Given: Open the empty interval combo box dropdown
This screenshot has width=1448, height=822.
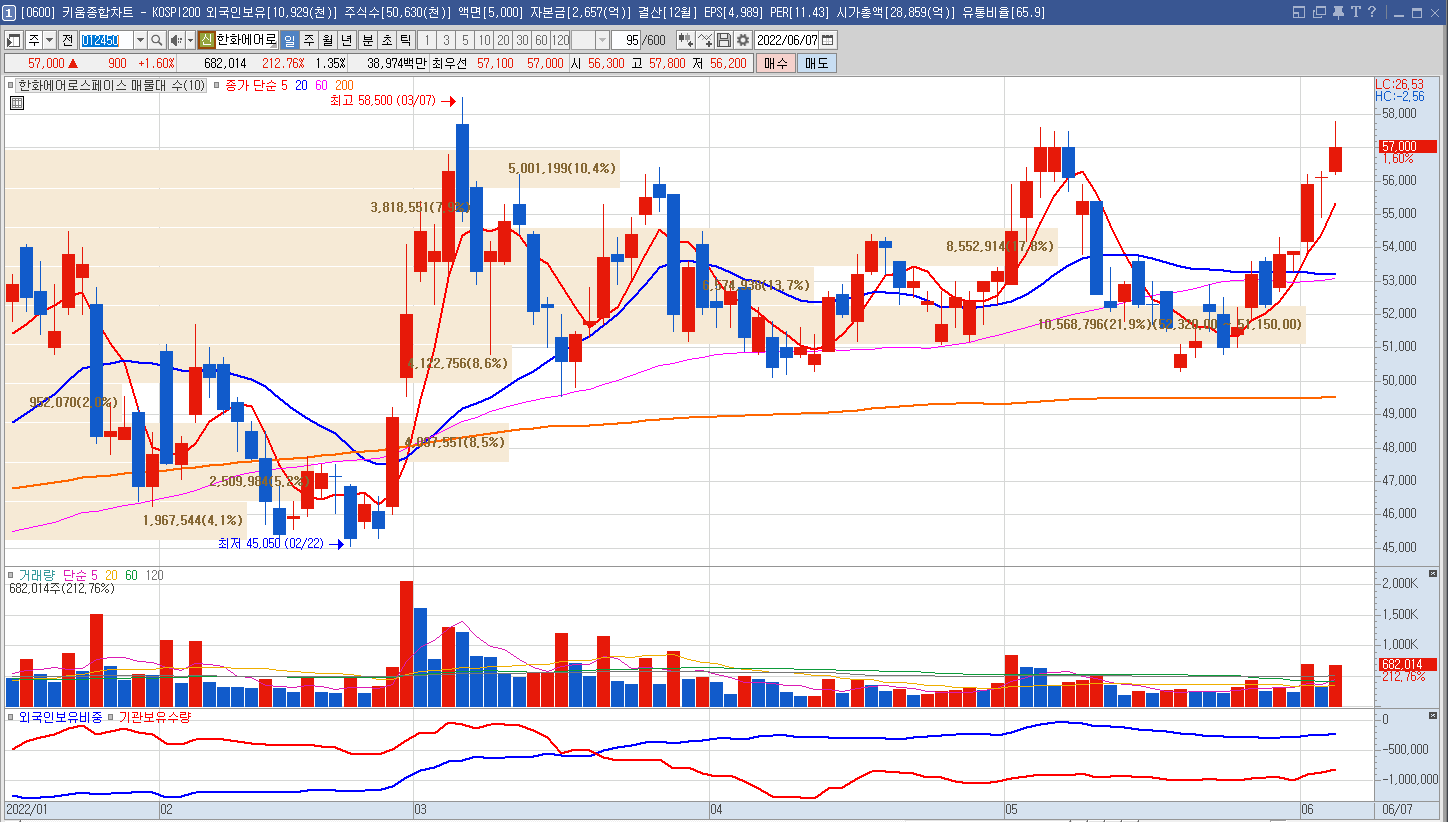Looking at the screenshot, I should tap(602, 40).
